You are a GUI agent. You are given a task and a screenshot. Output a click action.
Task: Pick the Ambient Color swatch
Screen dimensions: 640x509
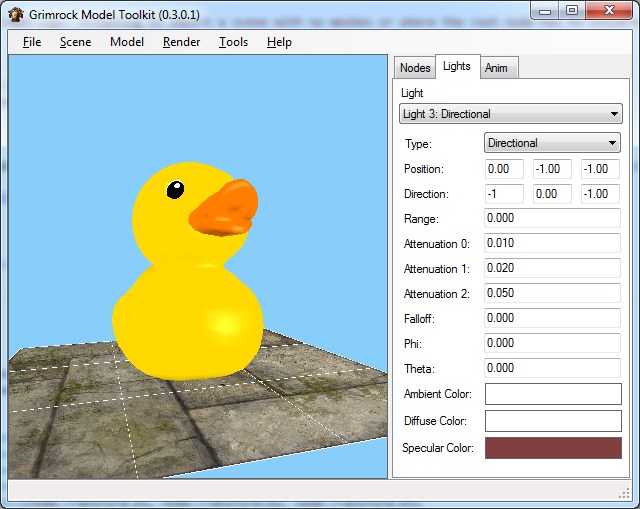tap(553, 394)
